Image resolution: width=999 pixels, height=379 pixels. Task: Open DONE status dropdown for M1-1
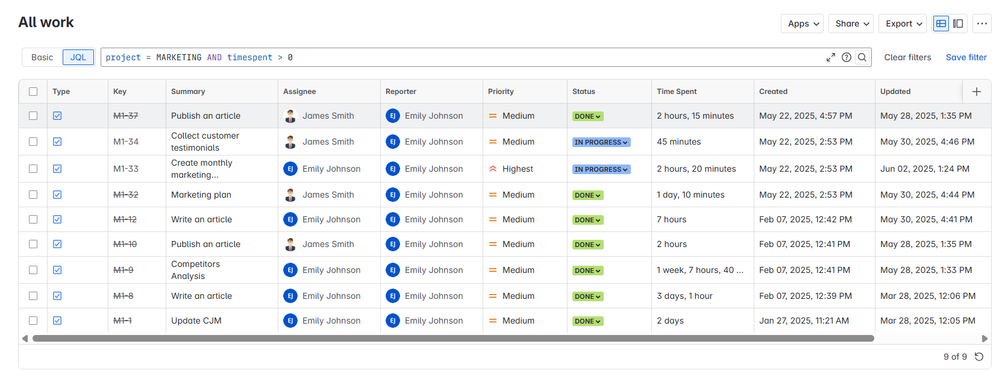pyautogui.click(x=588, y=321)
